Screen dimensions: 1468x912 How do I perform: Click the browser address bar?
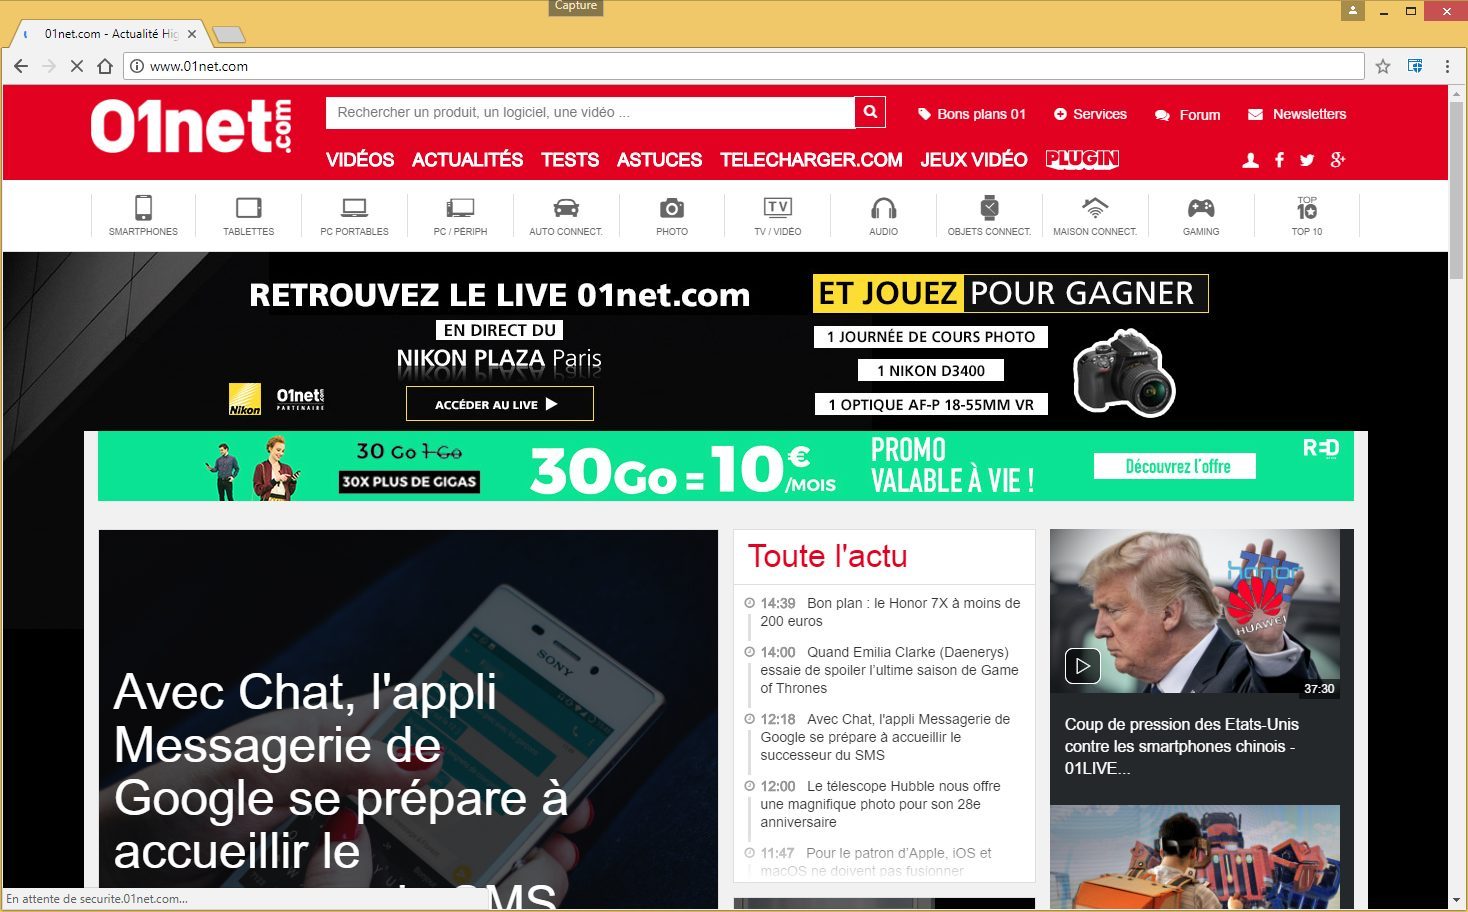[x=744, y=66]
